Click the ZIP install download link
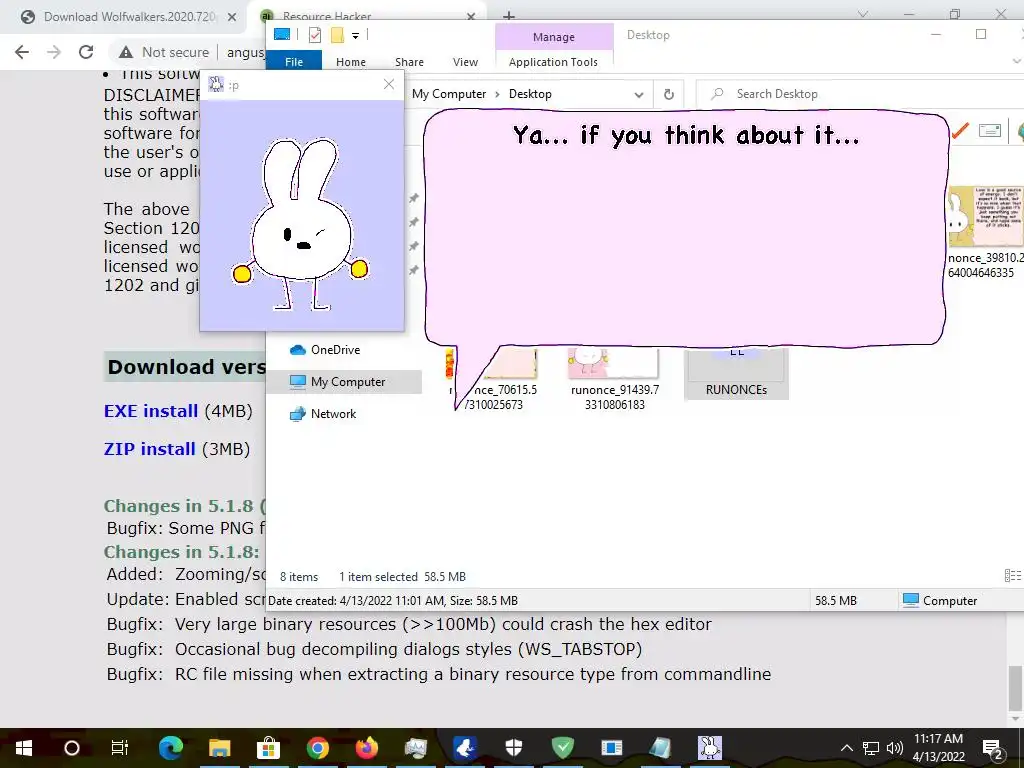Viewport: 1024px width, 768px height. tap(150, 449)
